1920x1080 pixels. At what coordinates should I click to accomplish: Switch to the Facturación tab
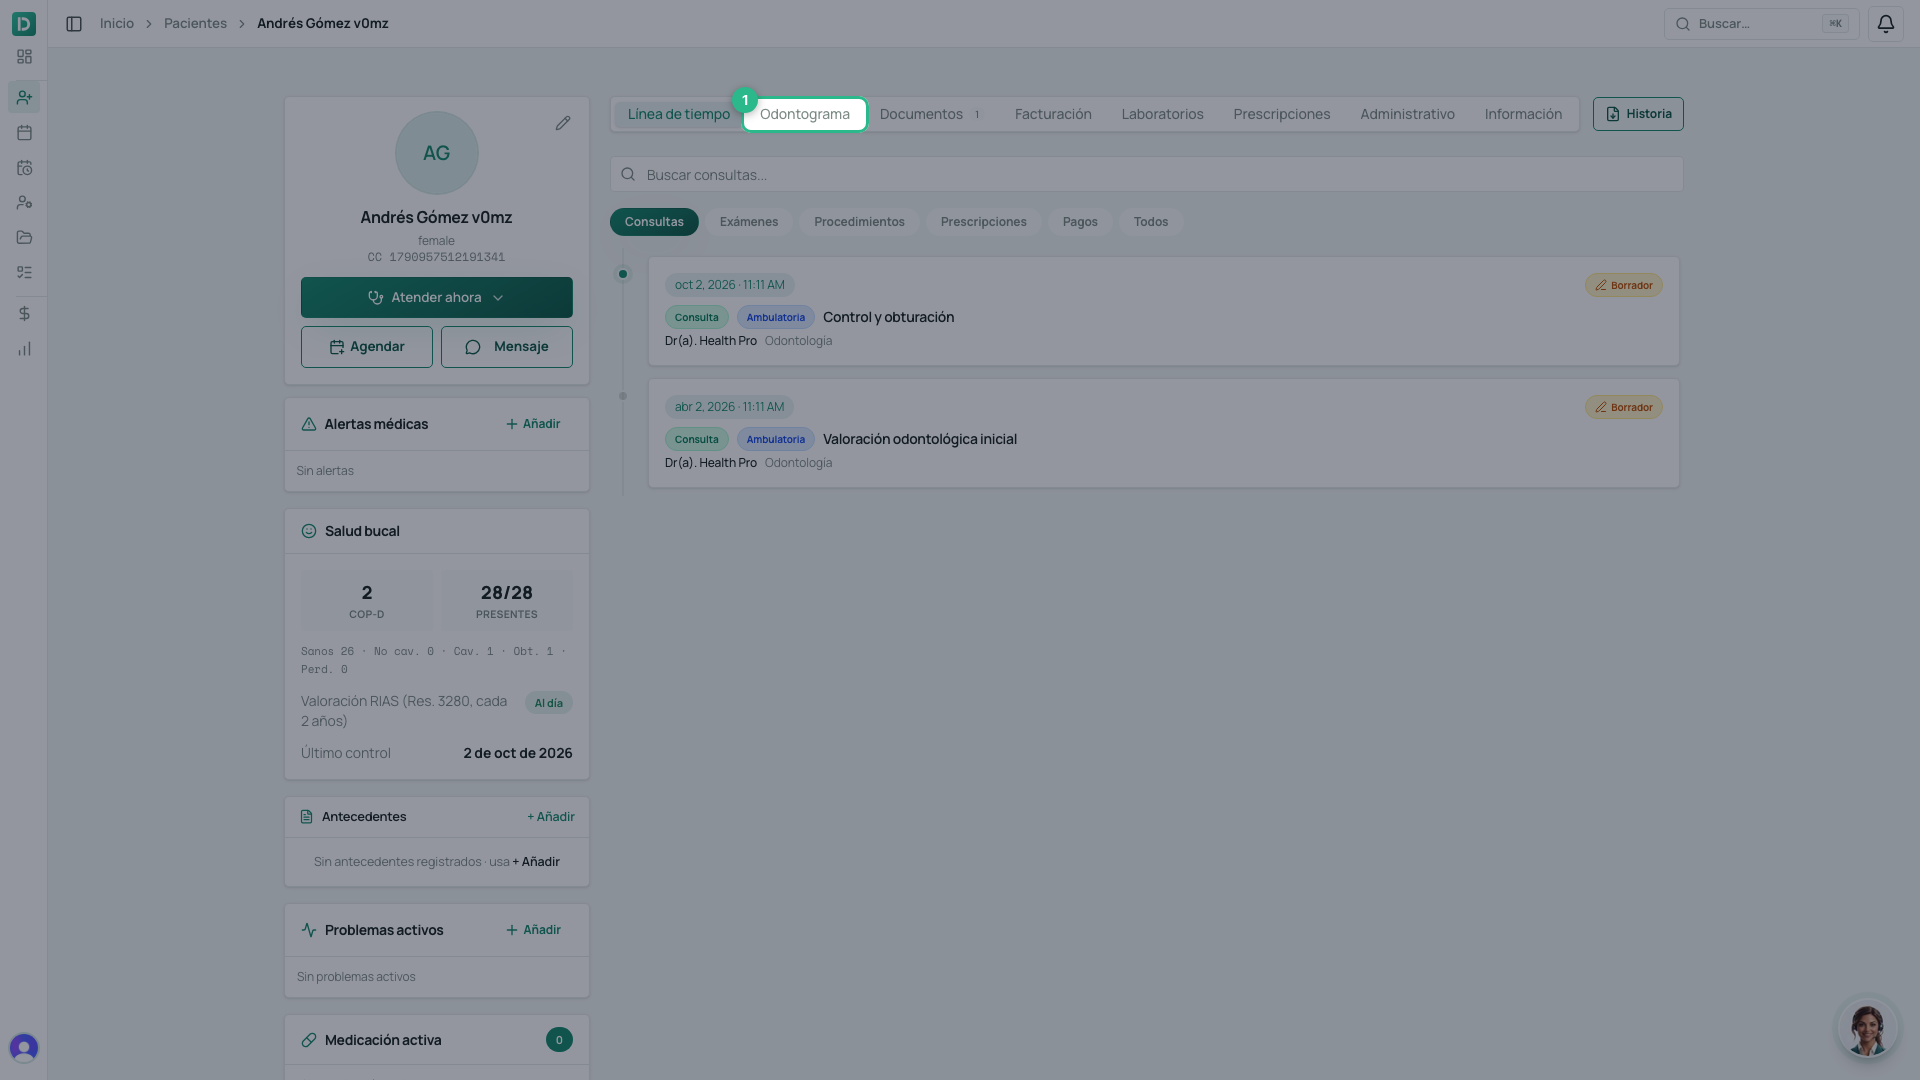(x=1053, y=114)
